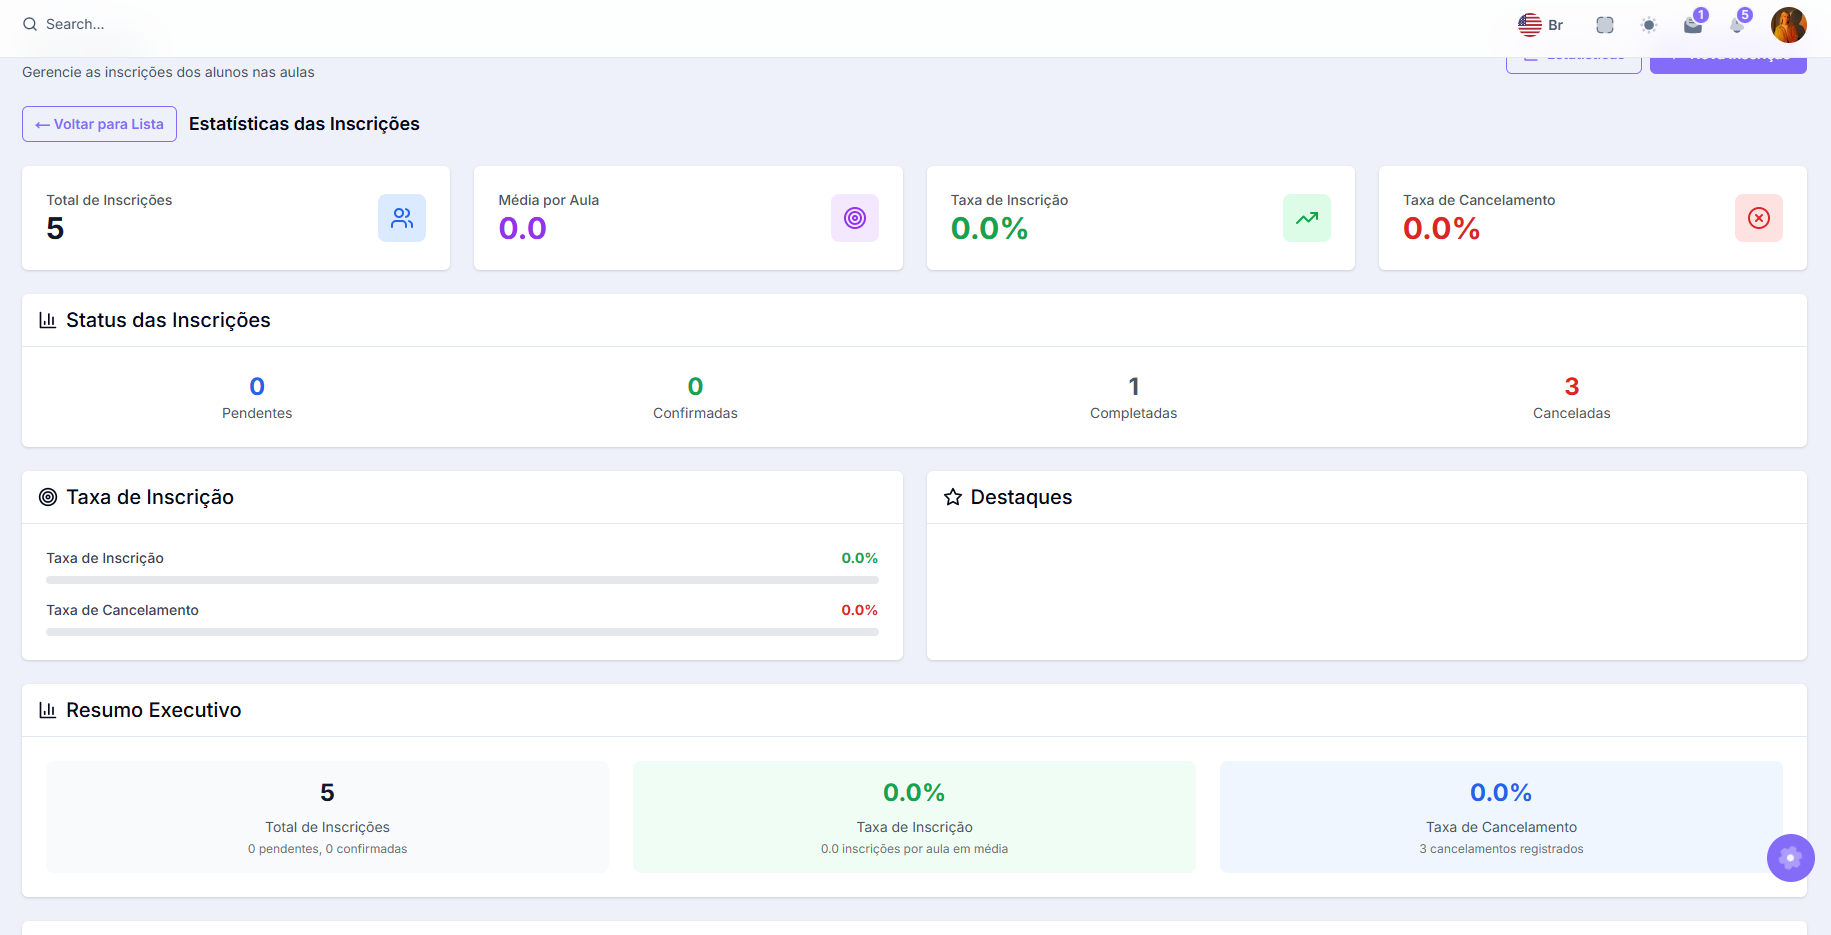Screen dimensions: 1831x935
Task: Click the partially hidden purple Nova Inscrição button
Action: (1727, 65)
